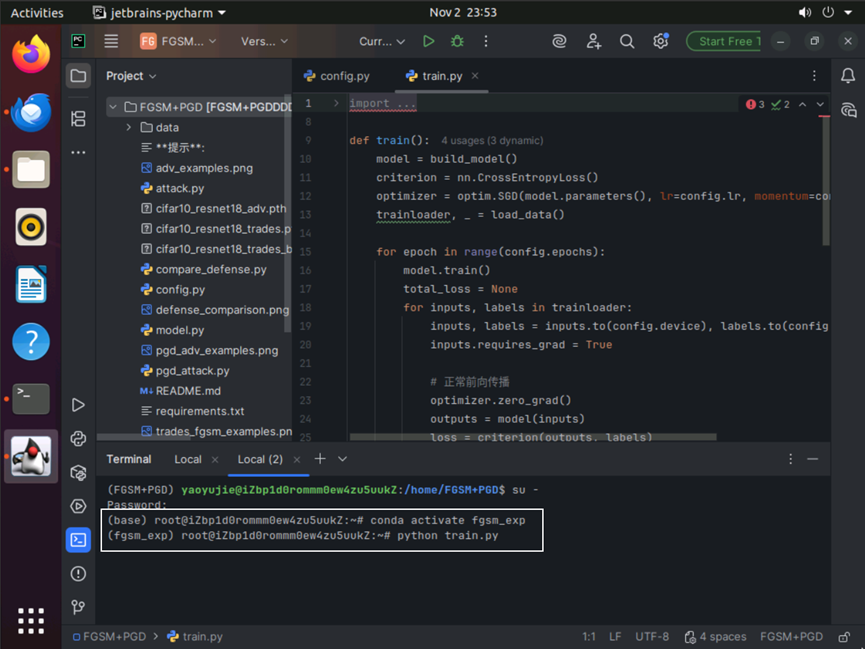Open the hamburger main menu
865x649 pixels.
111,41
